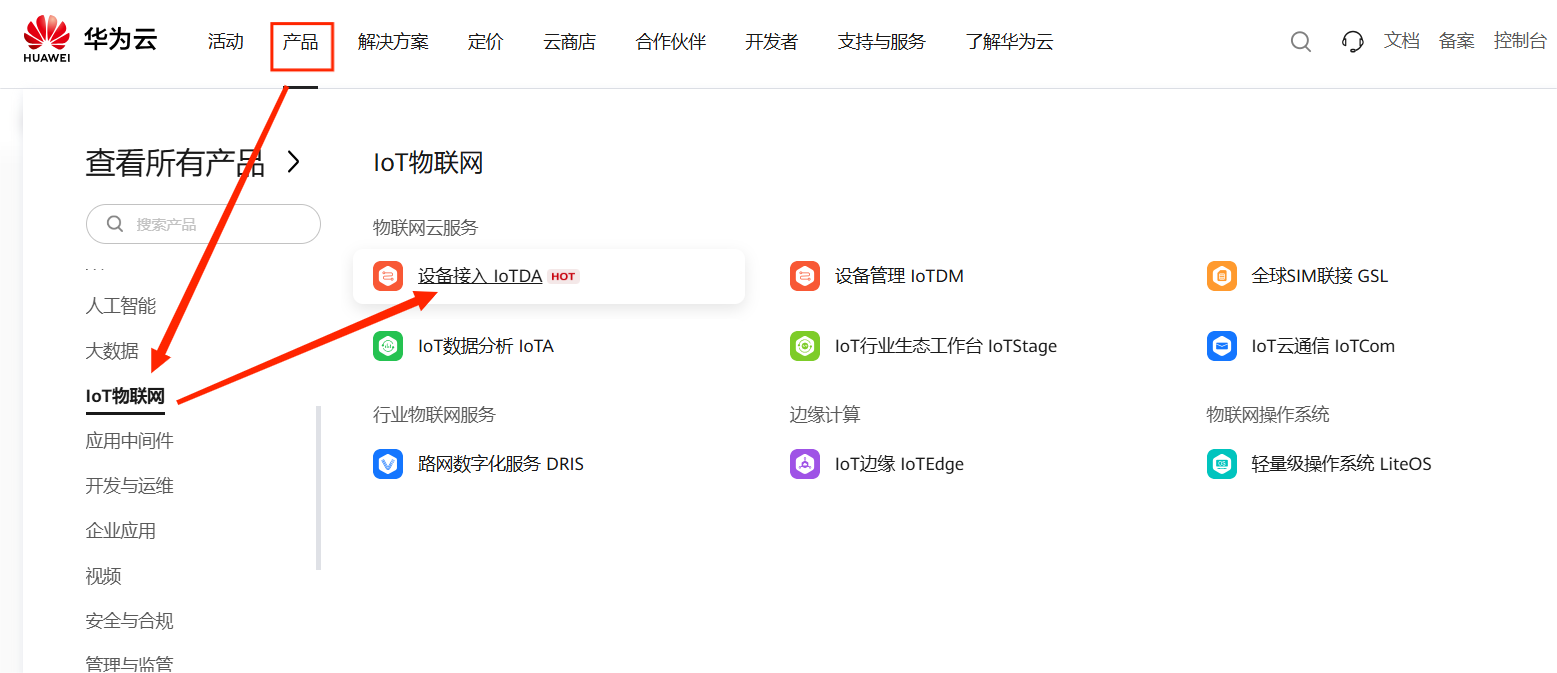Select 大数据 category in sidebar
Screen dimensions: 1557x673
coord(112,351)
